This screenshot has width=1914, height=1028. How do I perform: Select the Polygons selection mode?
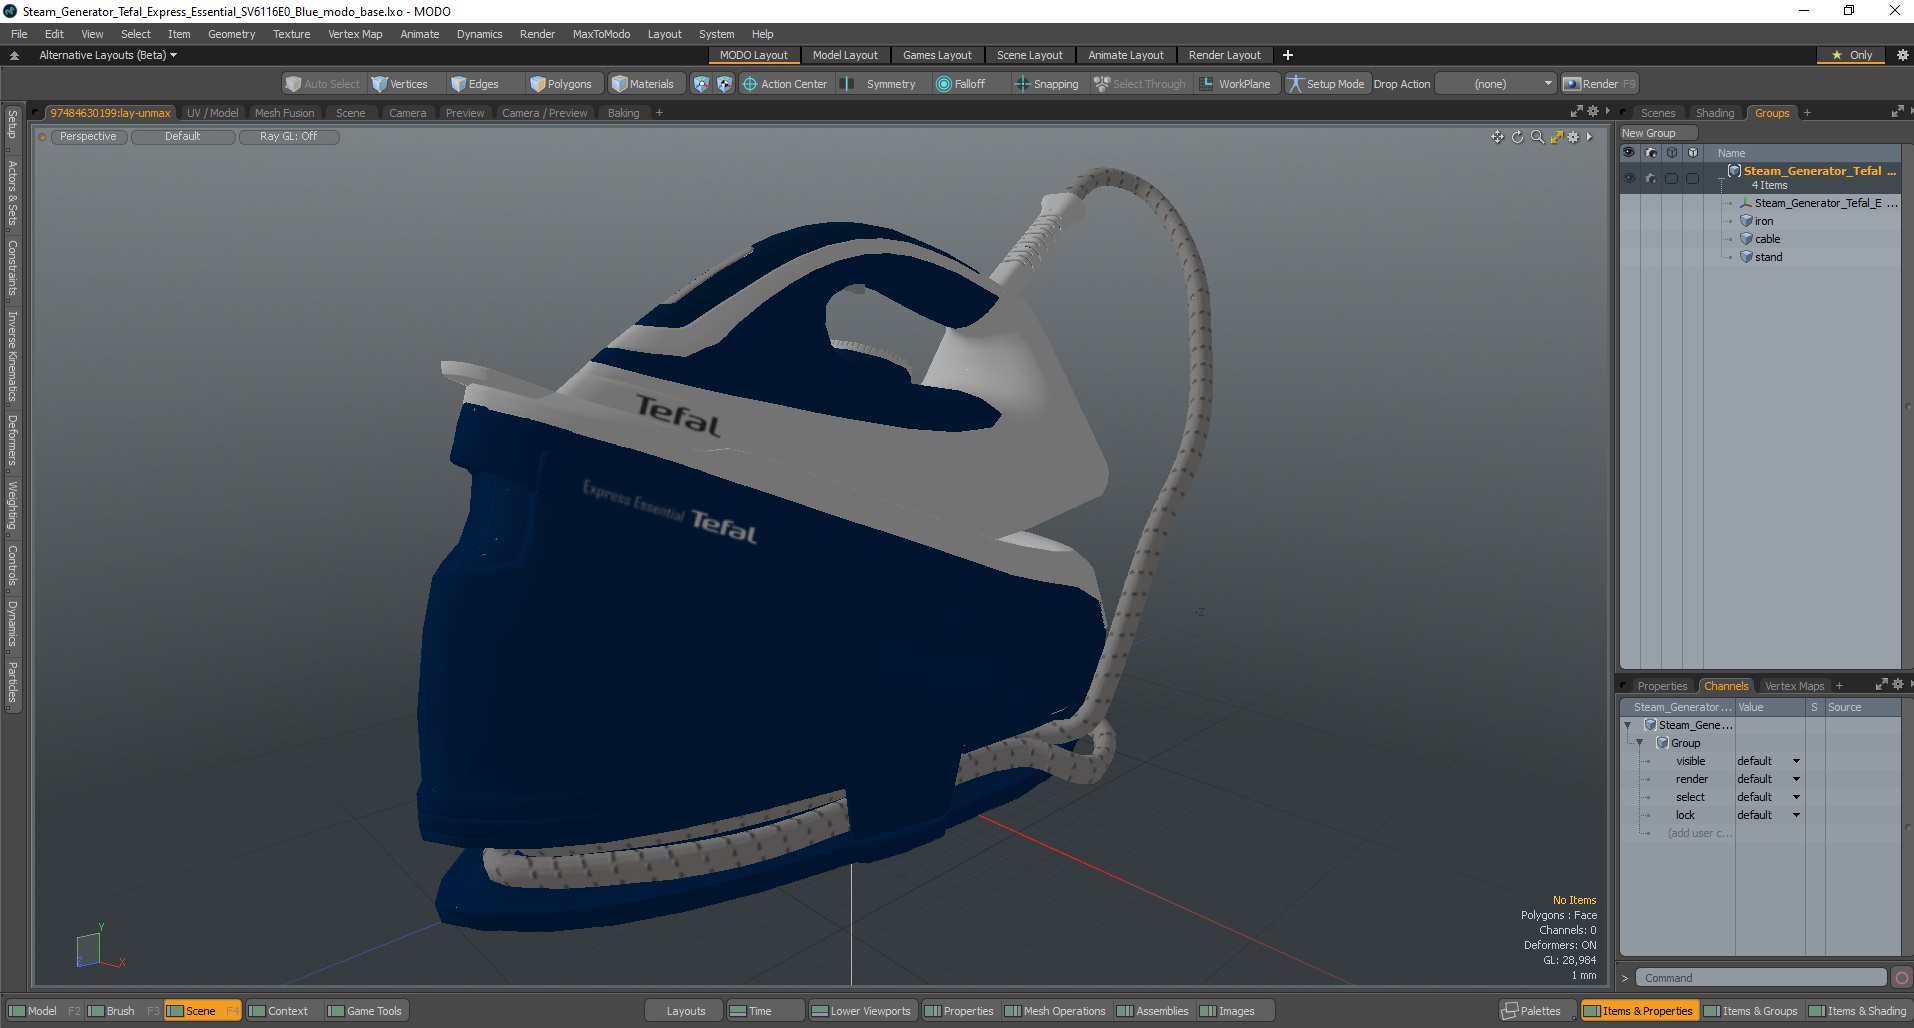(x=562, y=84)
